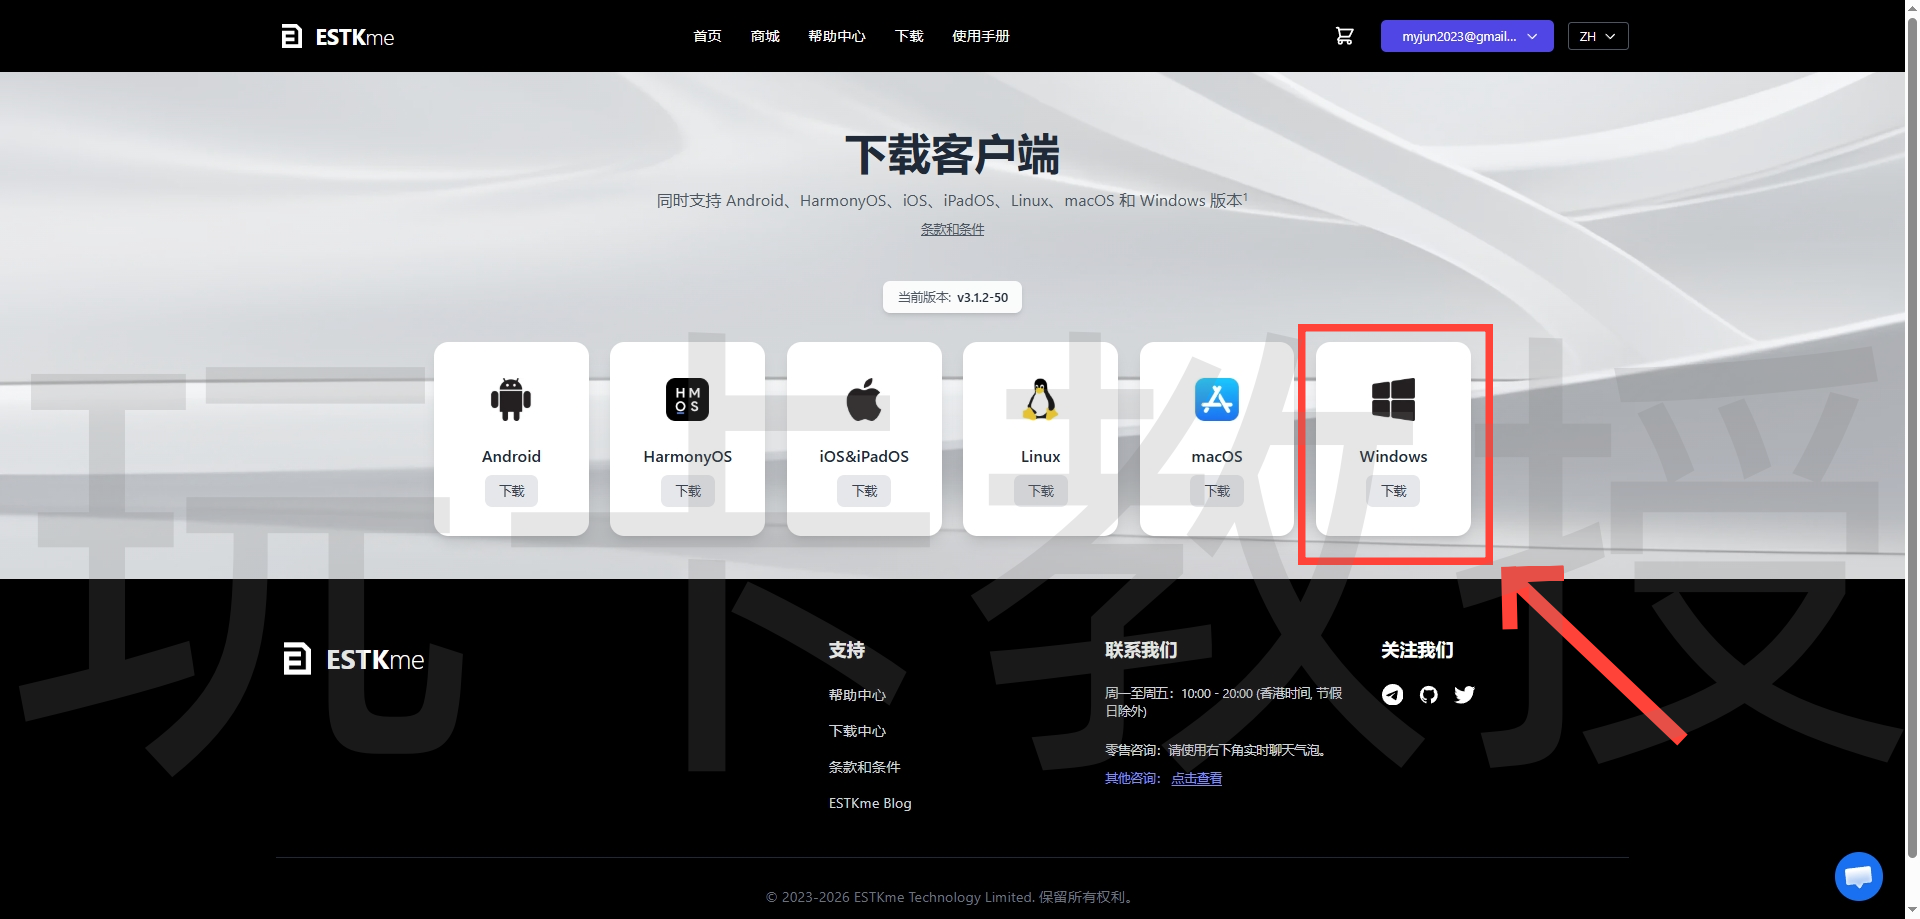This screenshot has height=919, width=1920.
Task: Click 下载 under HarmonyOS
Action: pos(687,491)
